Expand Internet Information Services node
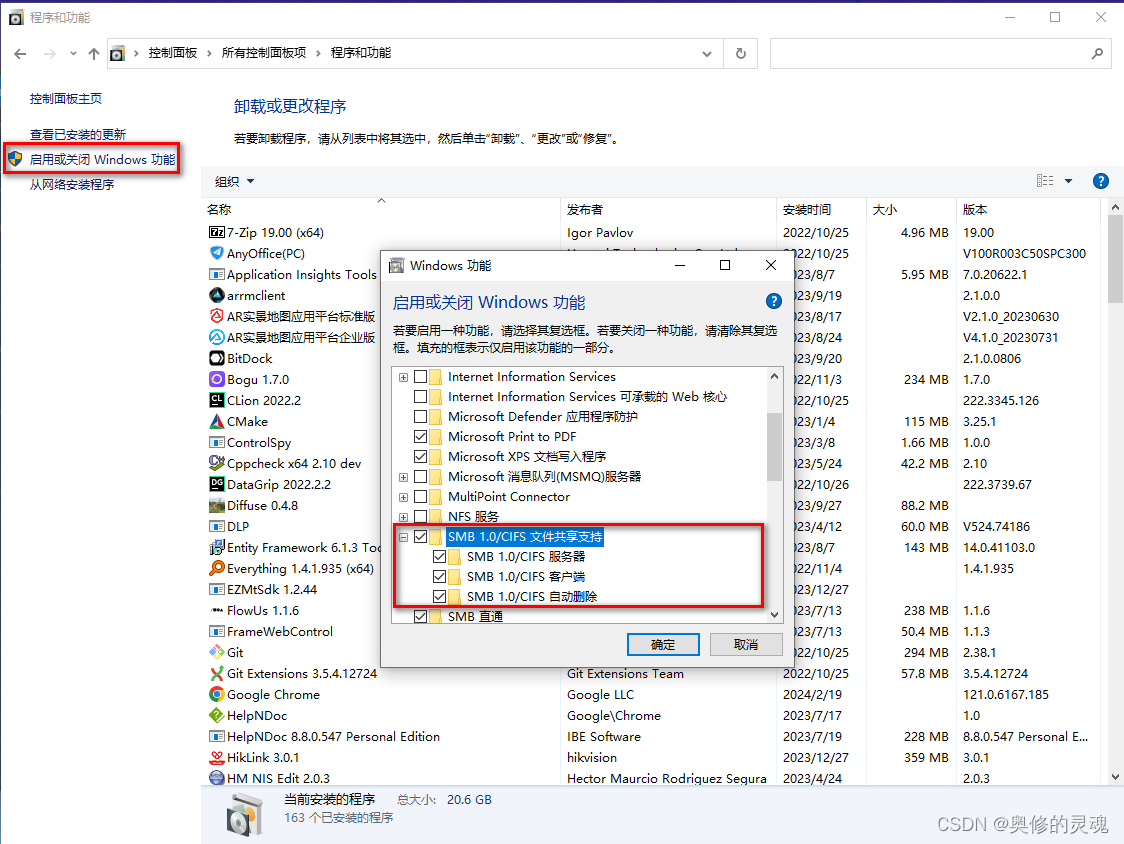Screen dimensions: 1124x844 404,377
